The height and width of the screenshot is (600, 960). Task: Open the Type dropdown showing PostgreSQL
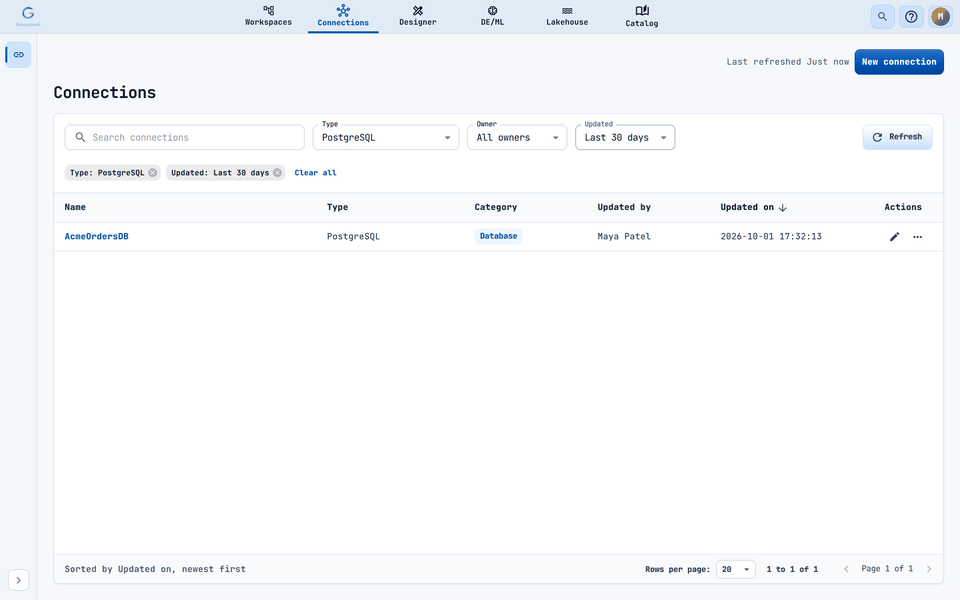(x=386, y=137)
